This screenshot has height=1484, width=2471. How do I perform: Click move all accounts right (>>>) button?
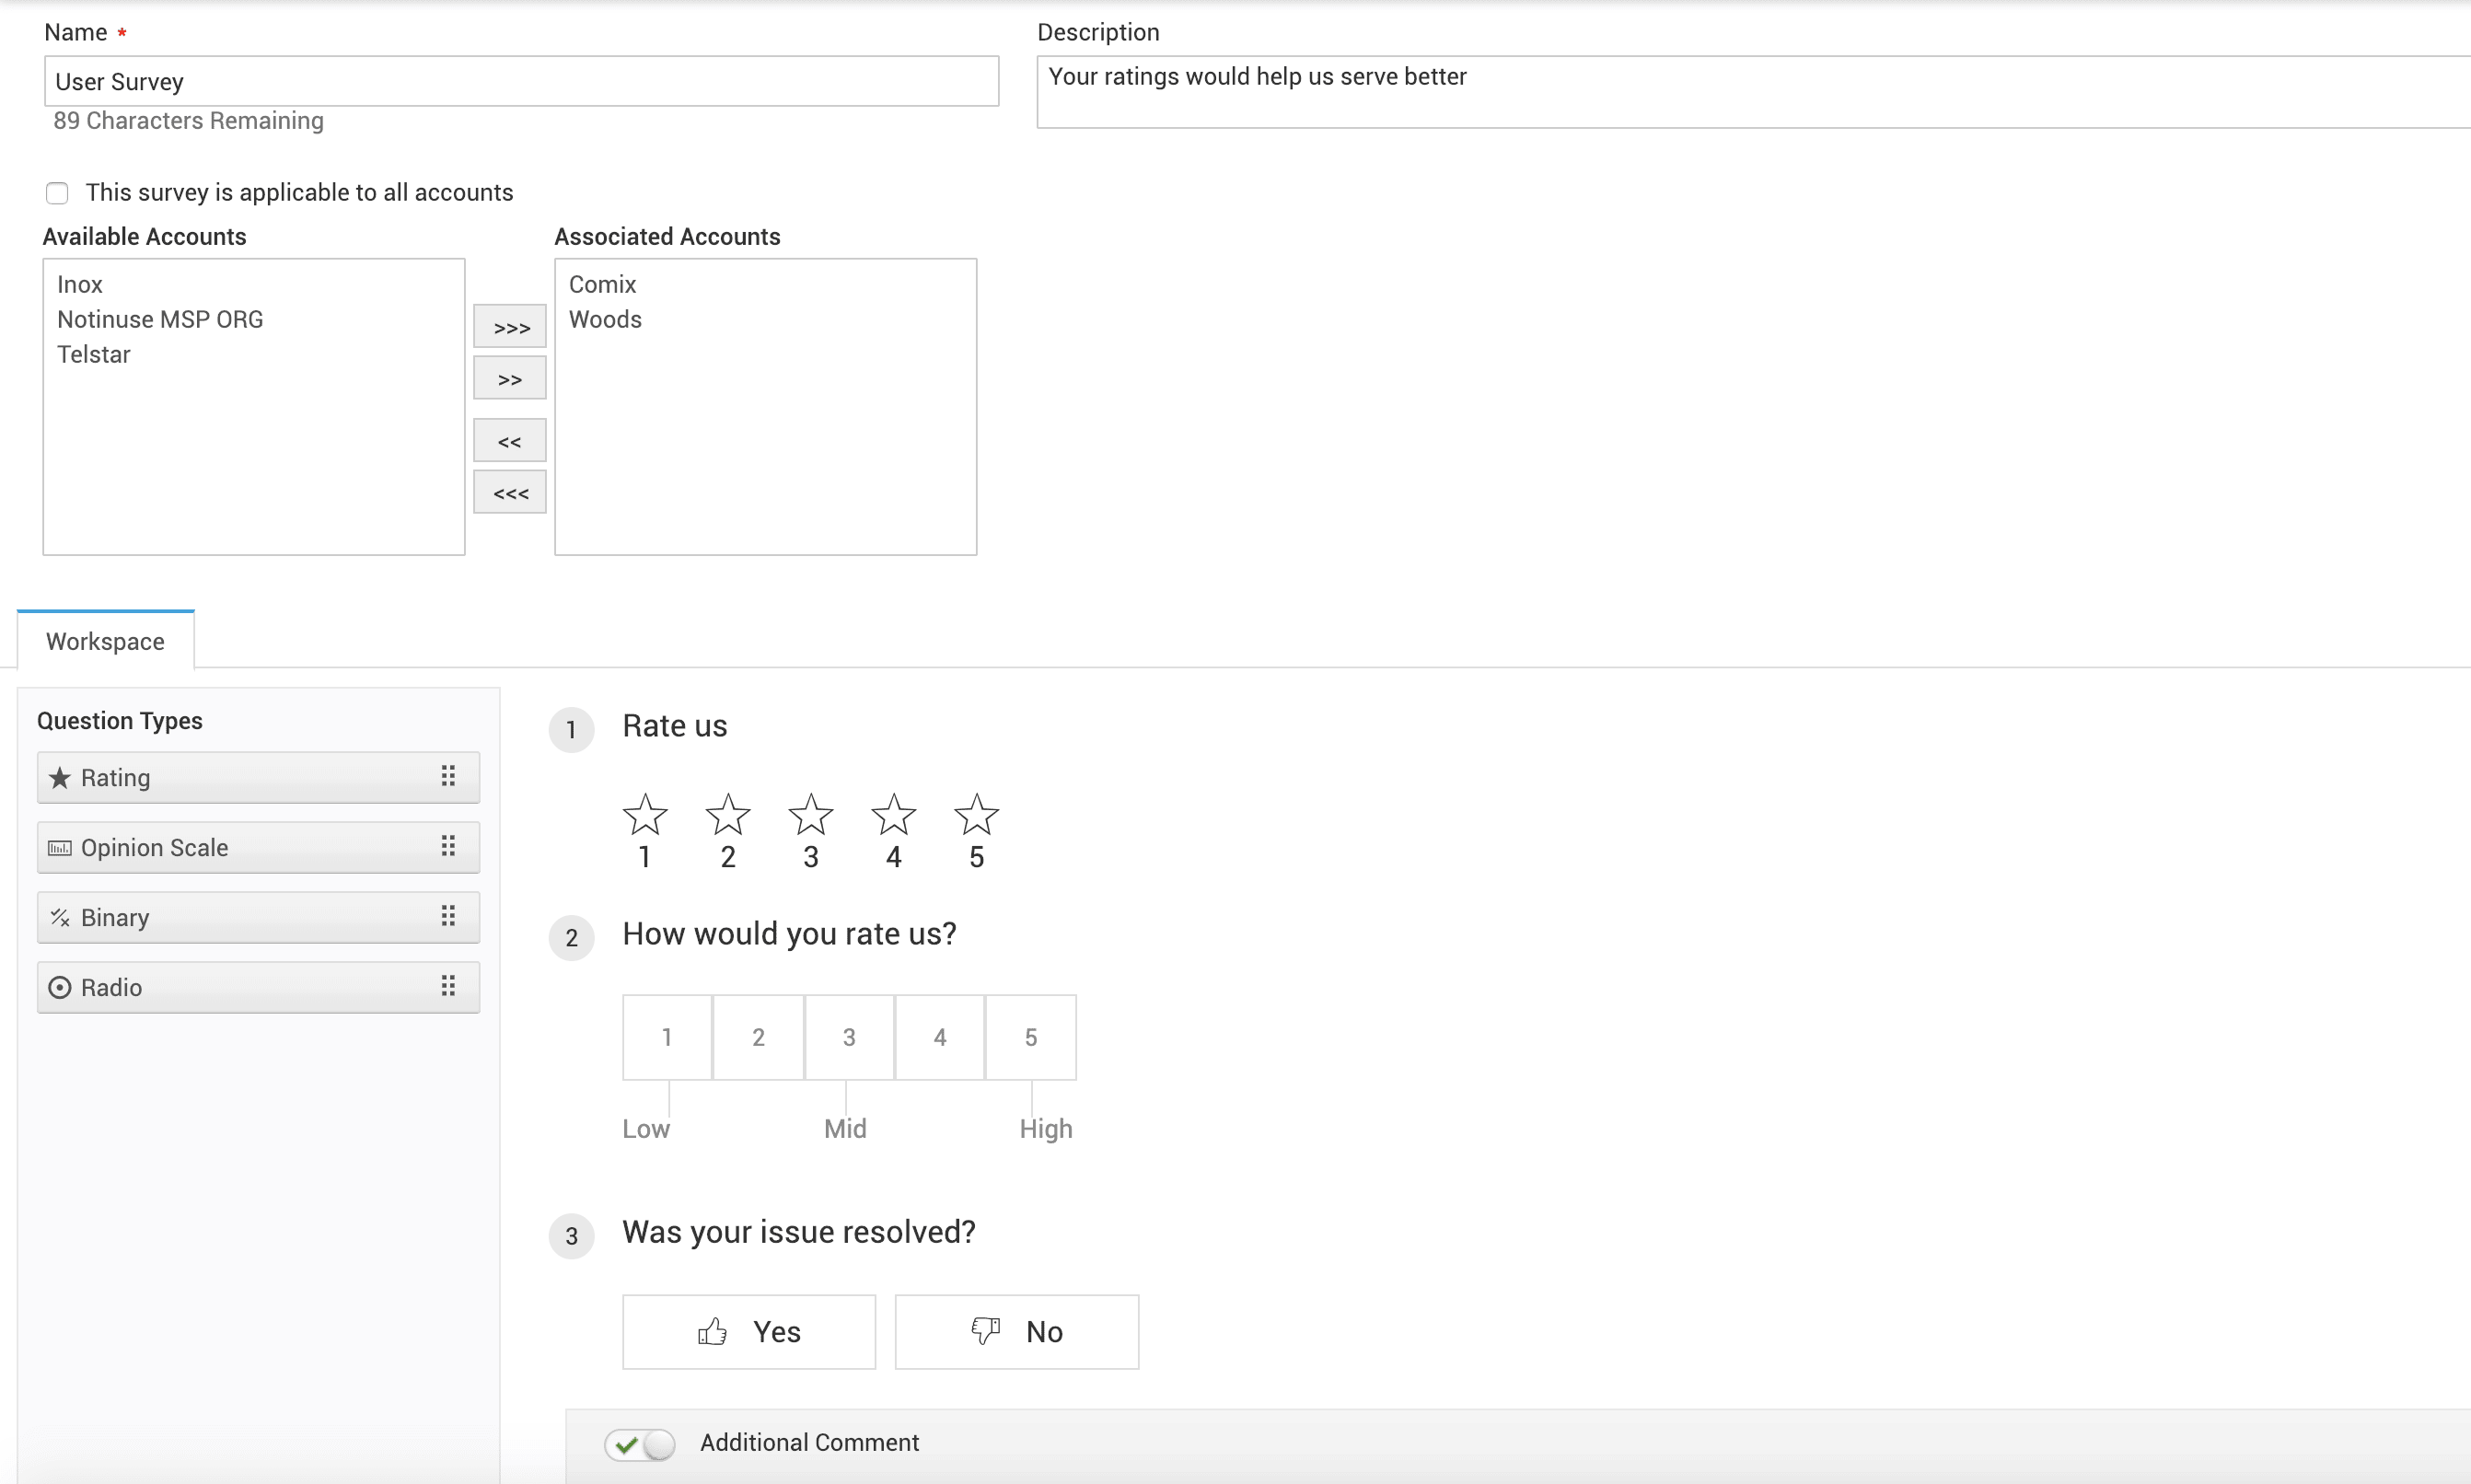pyautogui.click(x=510, y=327)
